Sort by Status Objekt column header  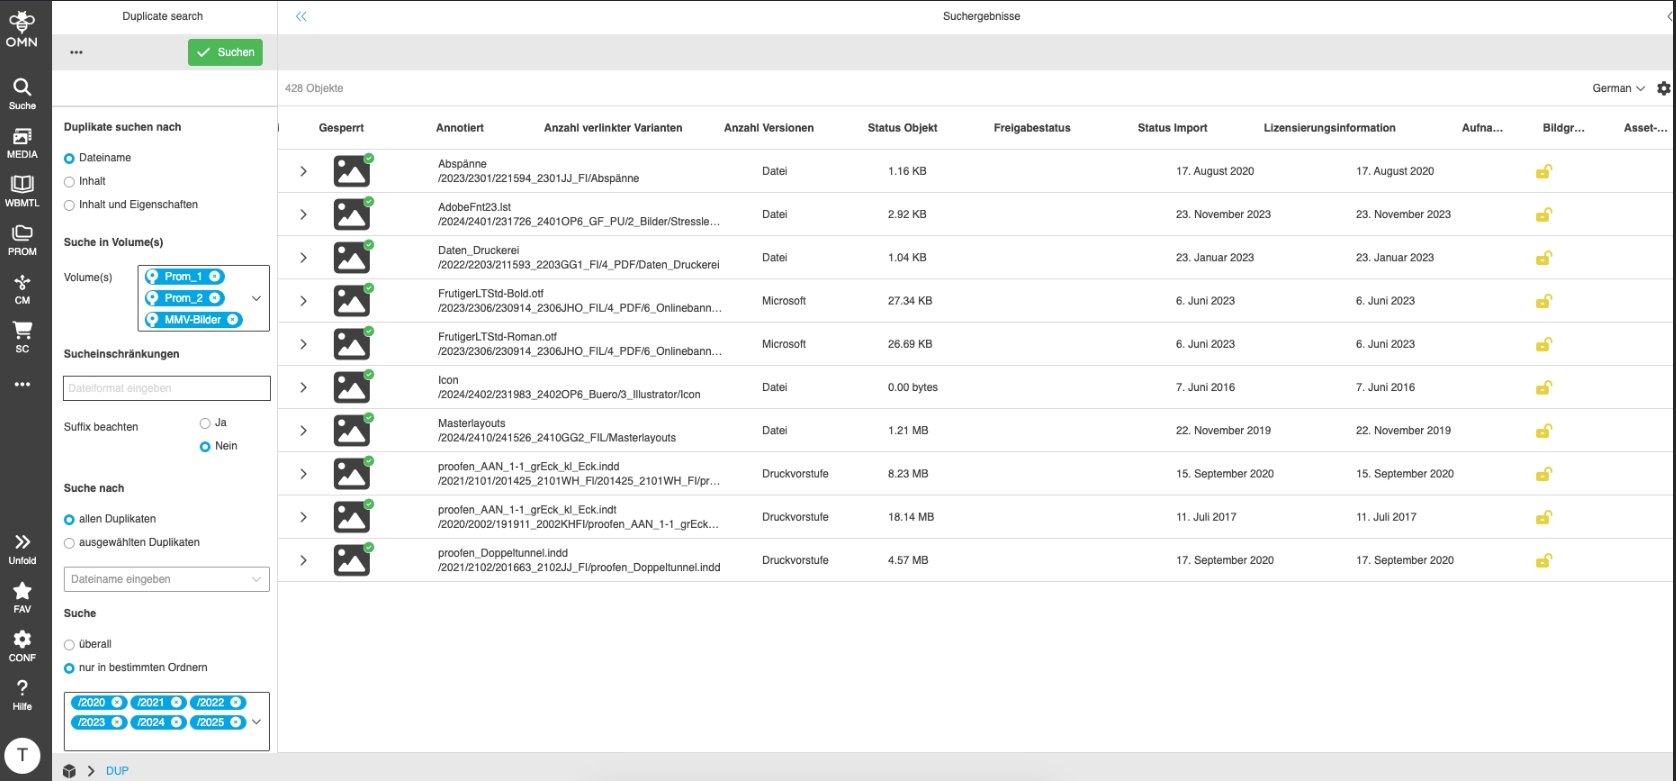pos(902,128)
